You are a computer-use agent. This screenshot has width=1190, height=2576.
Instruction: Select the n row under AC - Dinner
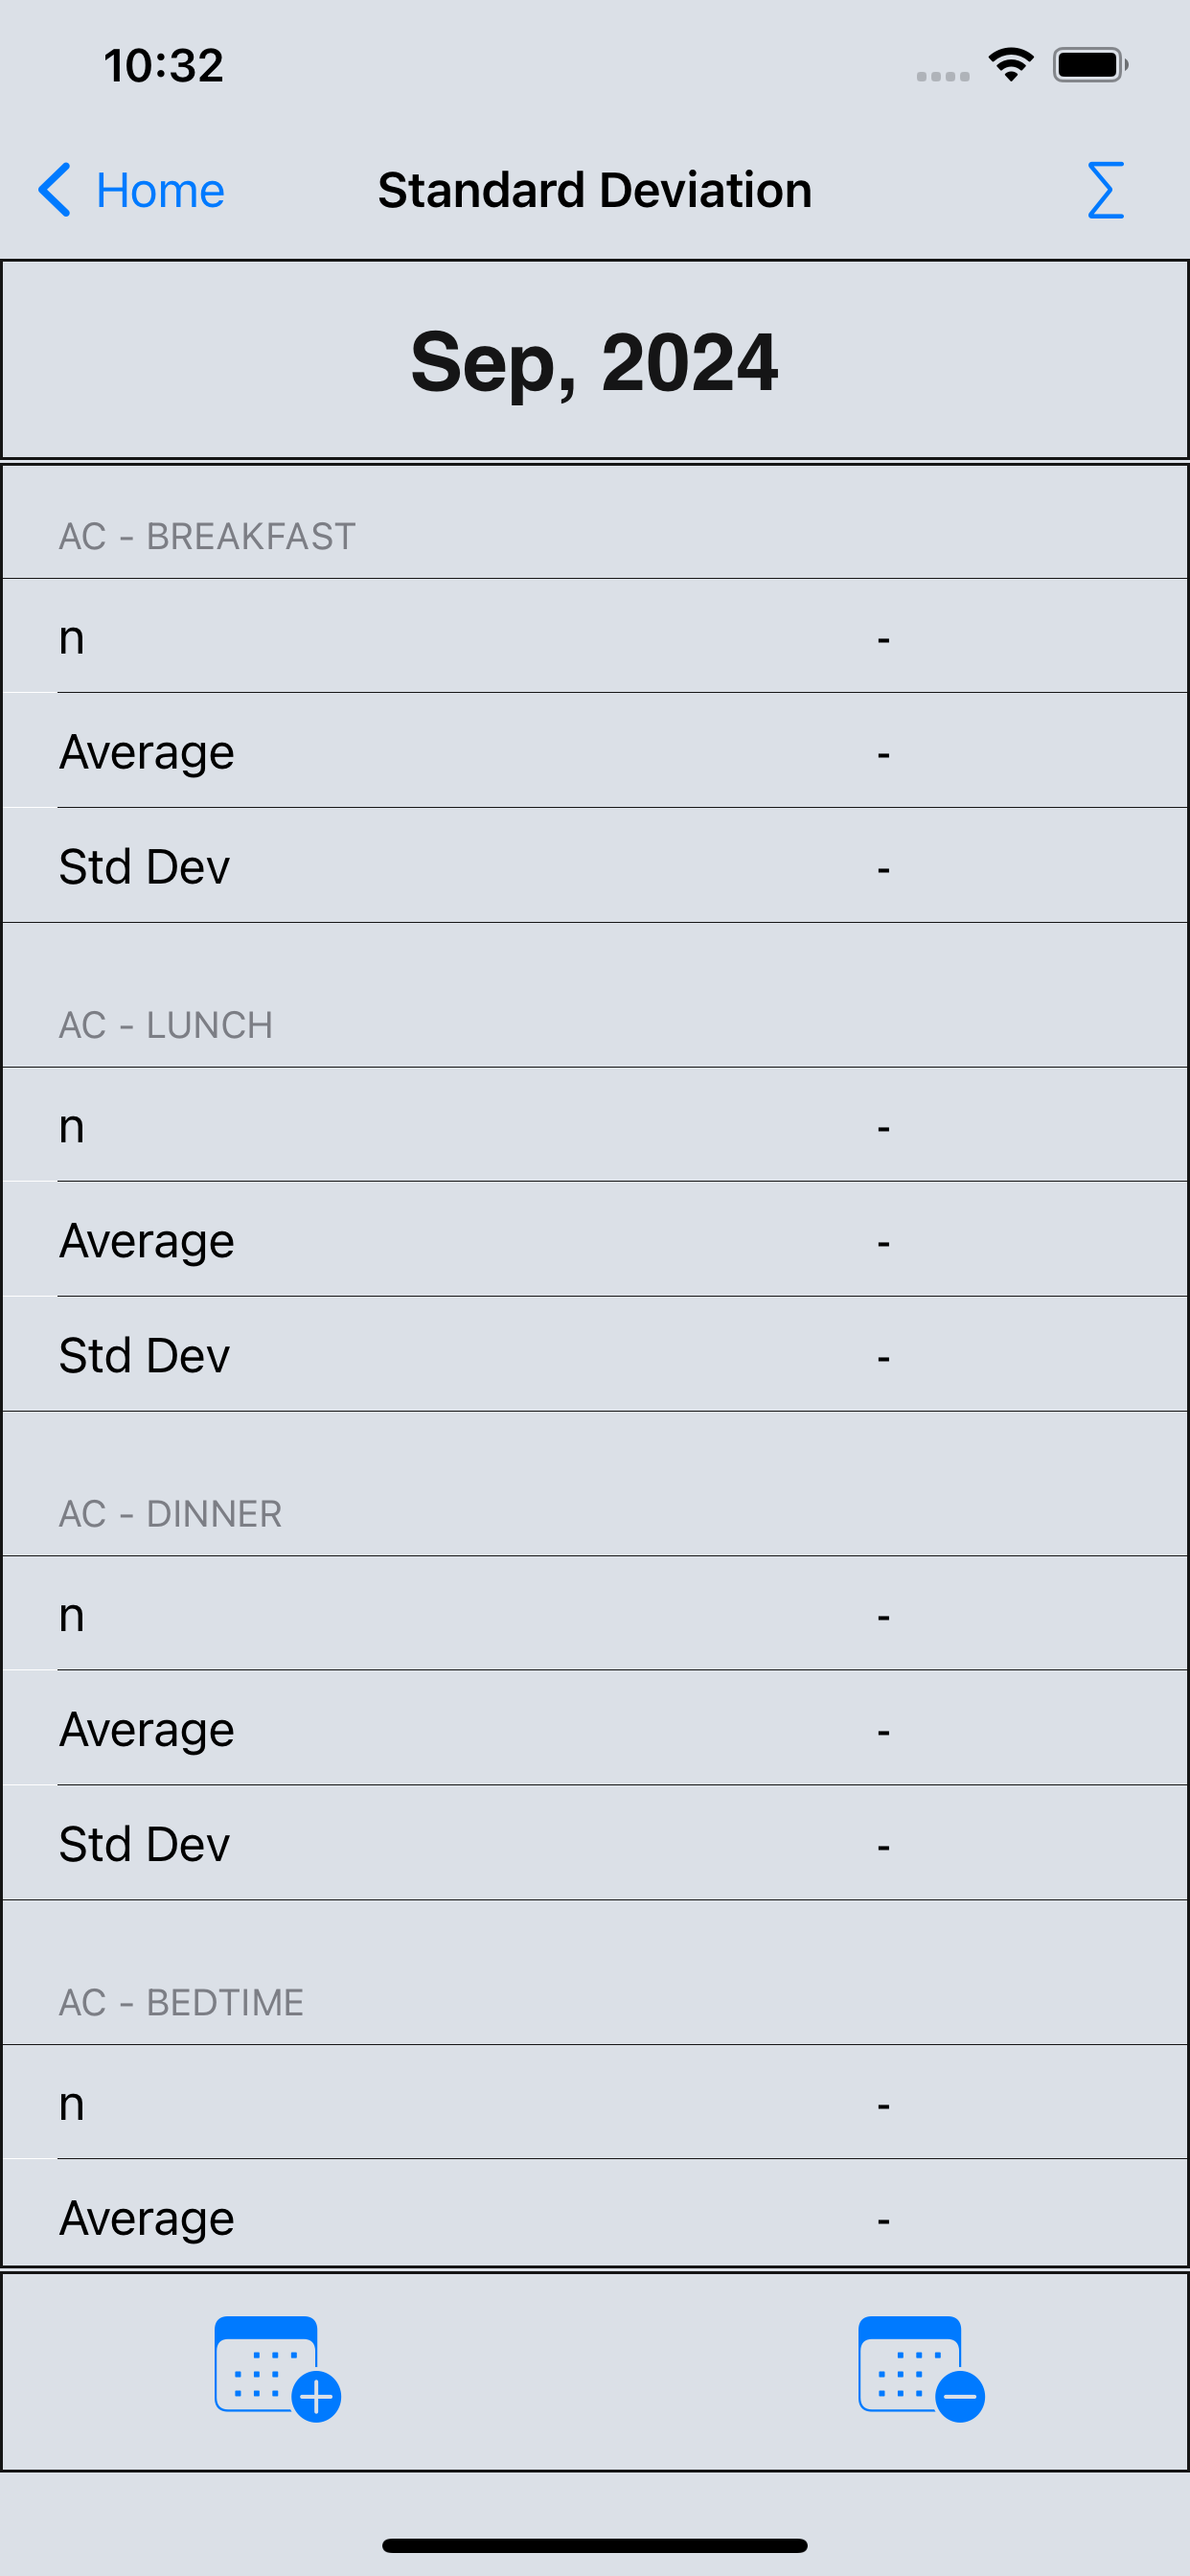coord(595,1614)
